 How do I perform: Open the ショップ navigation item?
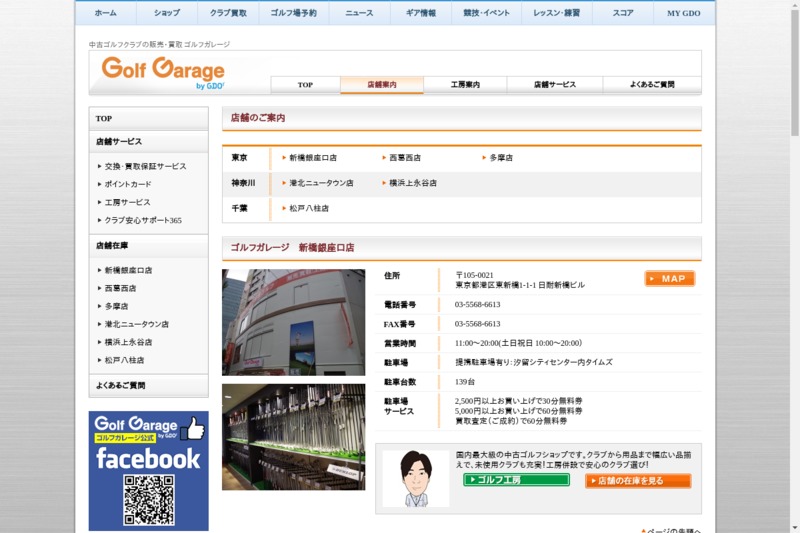click(167, 13)
